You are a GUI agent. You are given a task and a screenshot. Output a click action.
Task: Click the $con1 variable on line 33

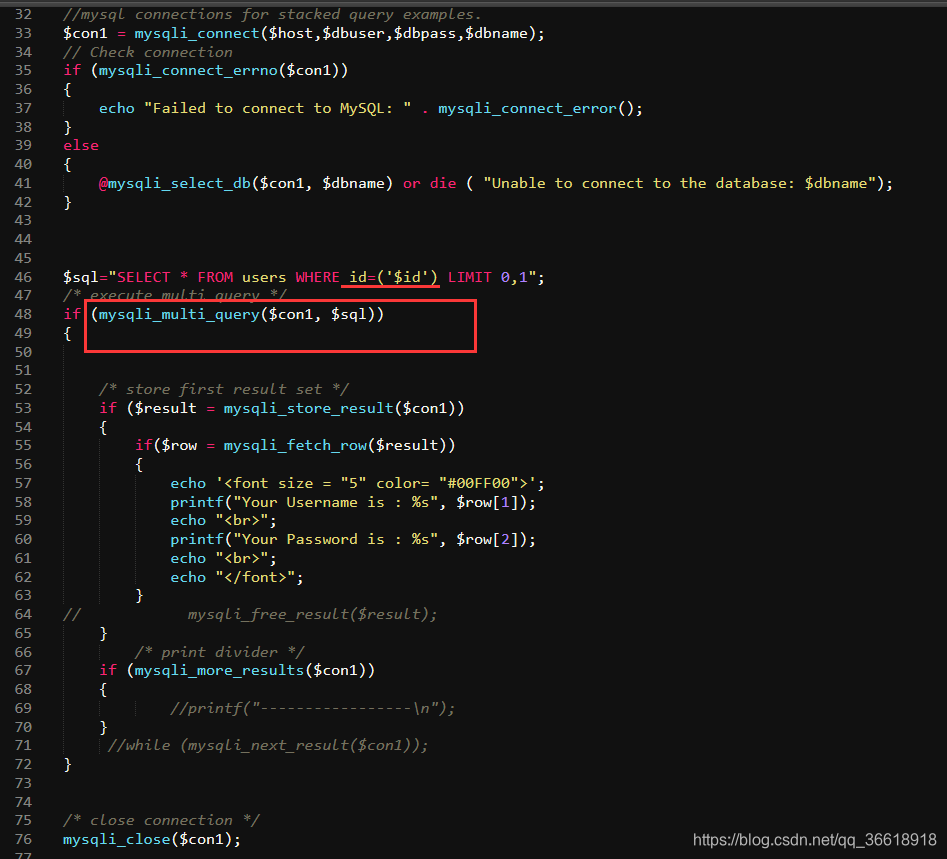pos(85,34)
